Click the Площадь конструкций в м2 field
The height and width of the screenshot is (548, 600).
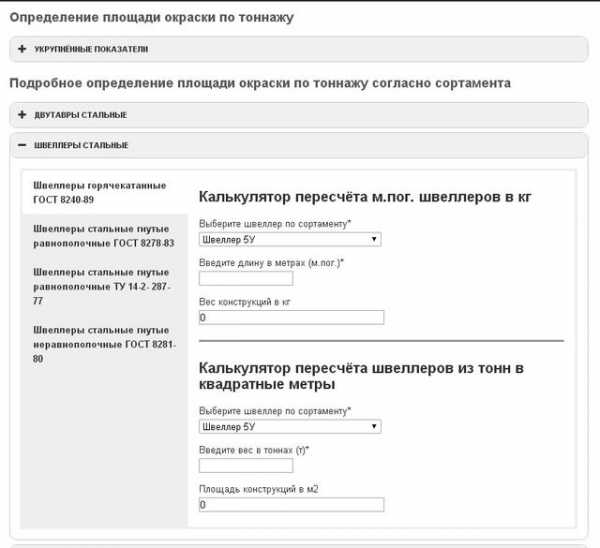(291, 505)
